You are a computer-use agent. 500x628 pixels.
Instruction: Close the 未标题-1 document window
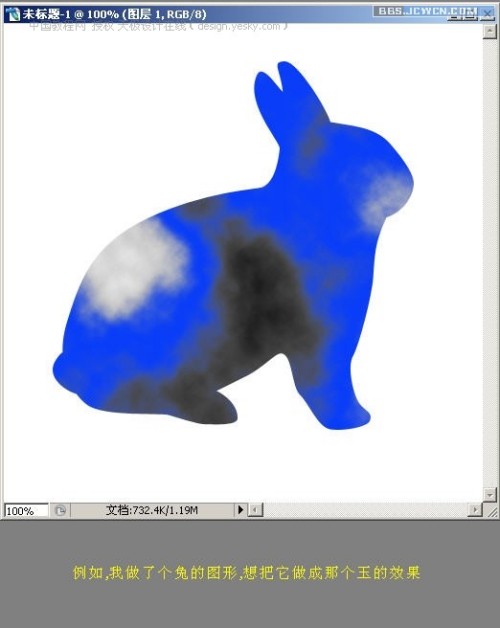487,14
